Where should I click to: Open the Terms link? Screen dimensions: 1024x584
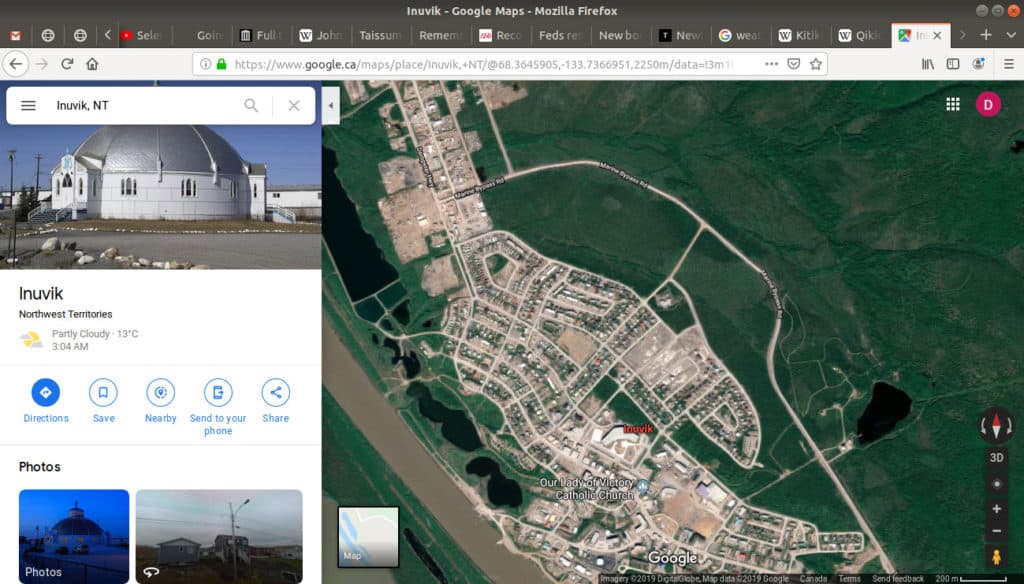849,579
